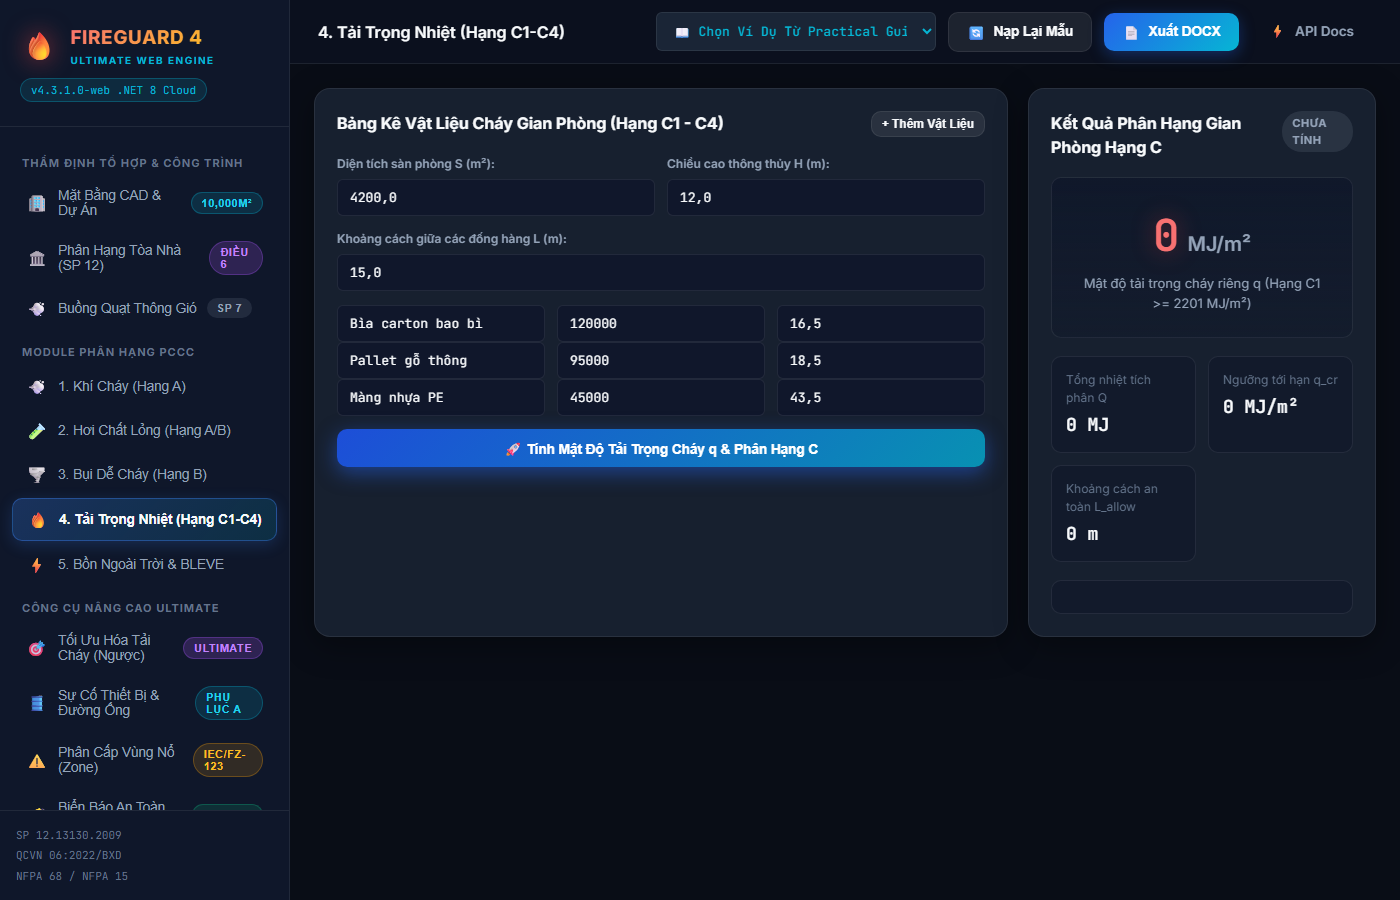
Task: Click the ULTIMATE badge
Action: click(223, 648)
